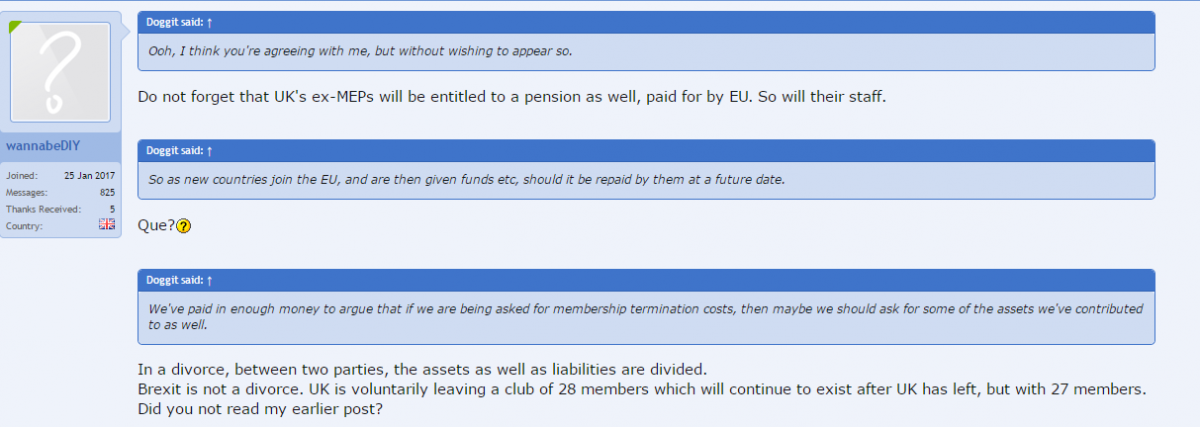Click the yellow question mark emoticon
This screenshot has width=1200, height=427.
pyautogui.click(x=183, y=226)
